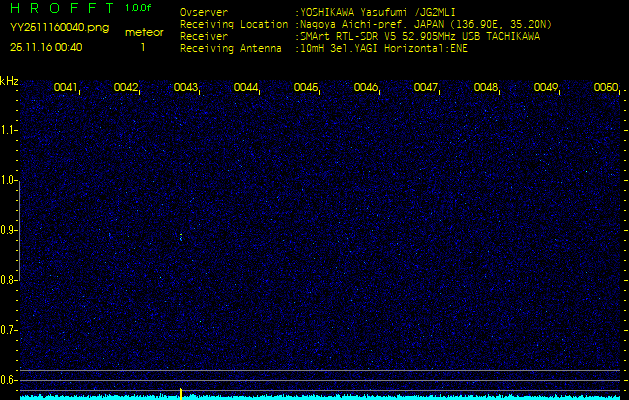Click the bright echo dot near 0.9 kHz
The height and width of the screenshot is (400, 629).
(180, 237)
